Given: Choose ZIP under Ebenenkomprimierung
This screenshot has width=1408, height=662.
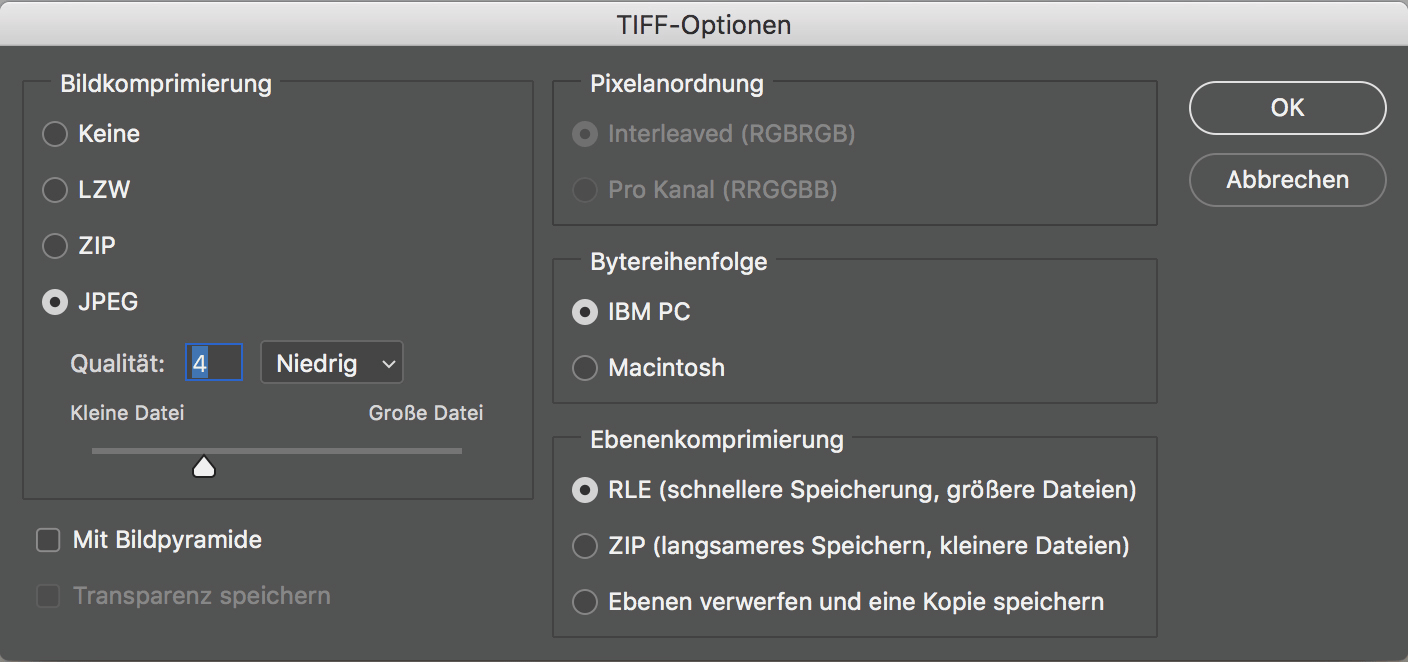Looking at the screenshot, I should (x=584, y=546).
